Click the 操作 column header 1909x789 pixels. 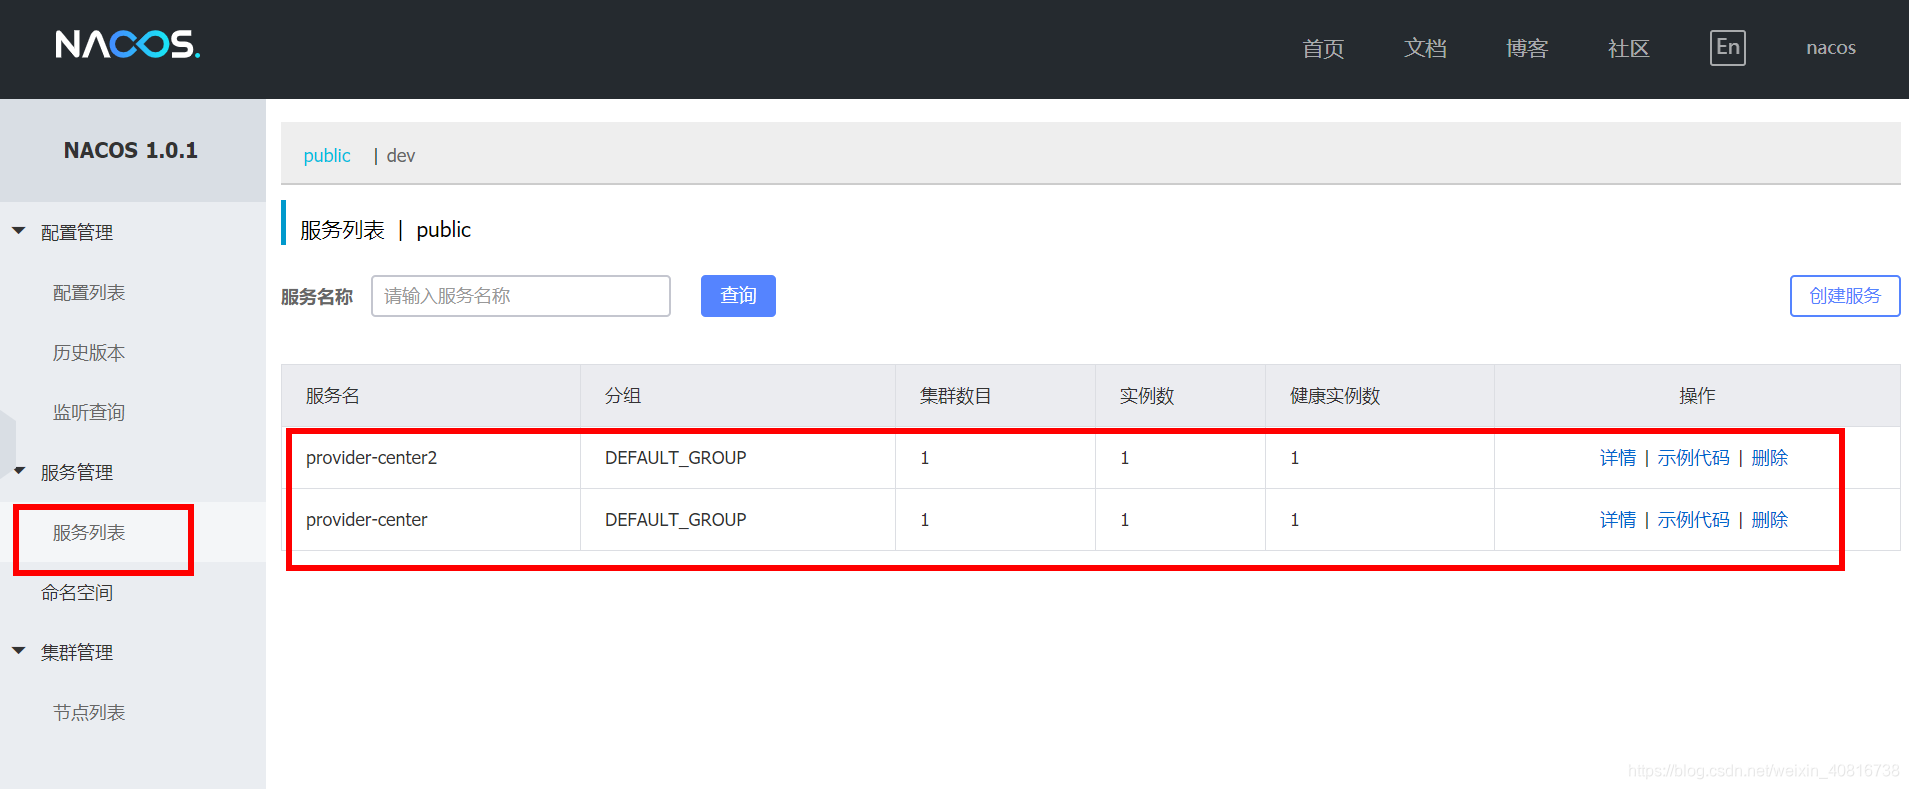tap(1697, 396)
